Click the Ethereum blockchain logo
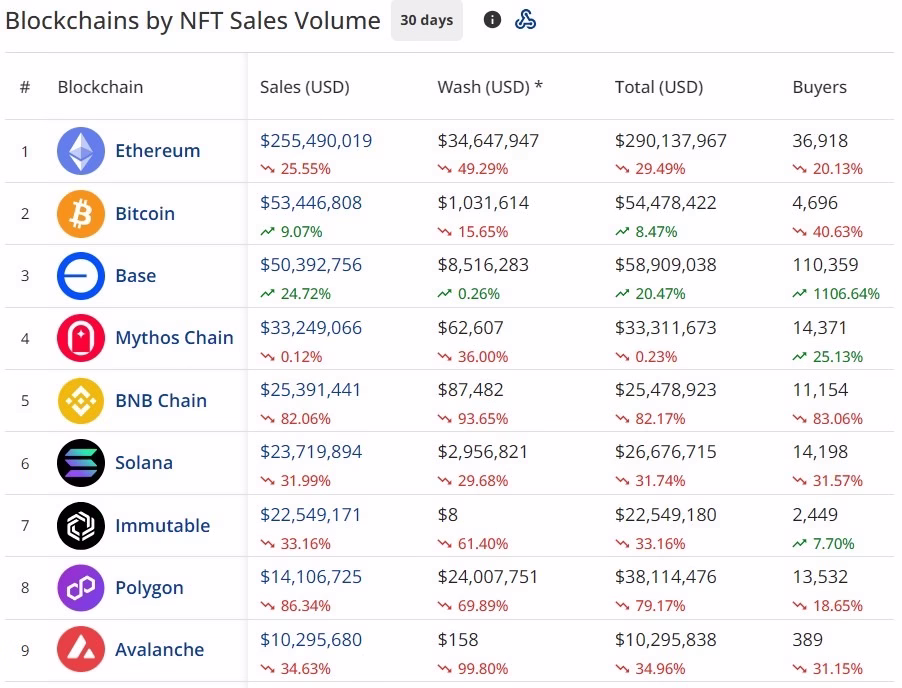The width and height of the screenshot is (902, 688). pyautogui.click(x=80, y=150)
